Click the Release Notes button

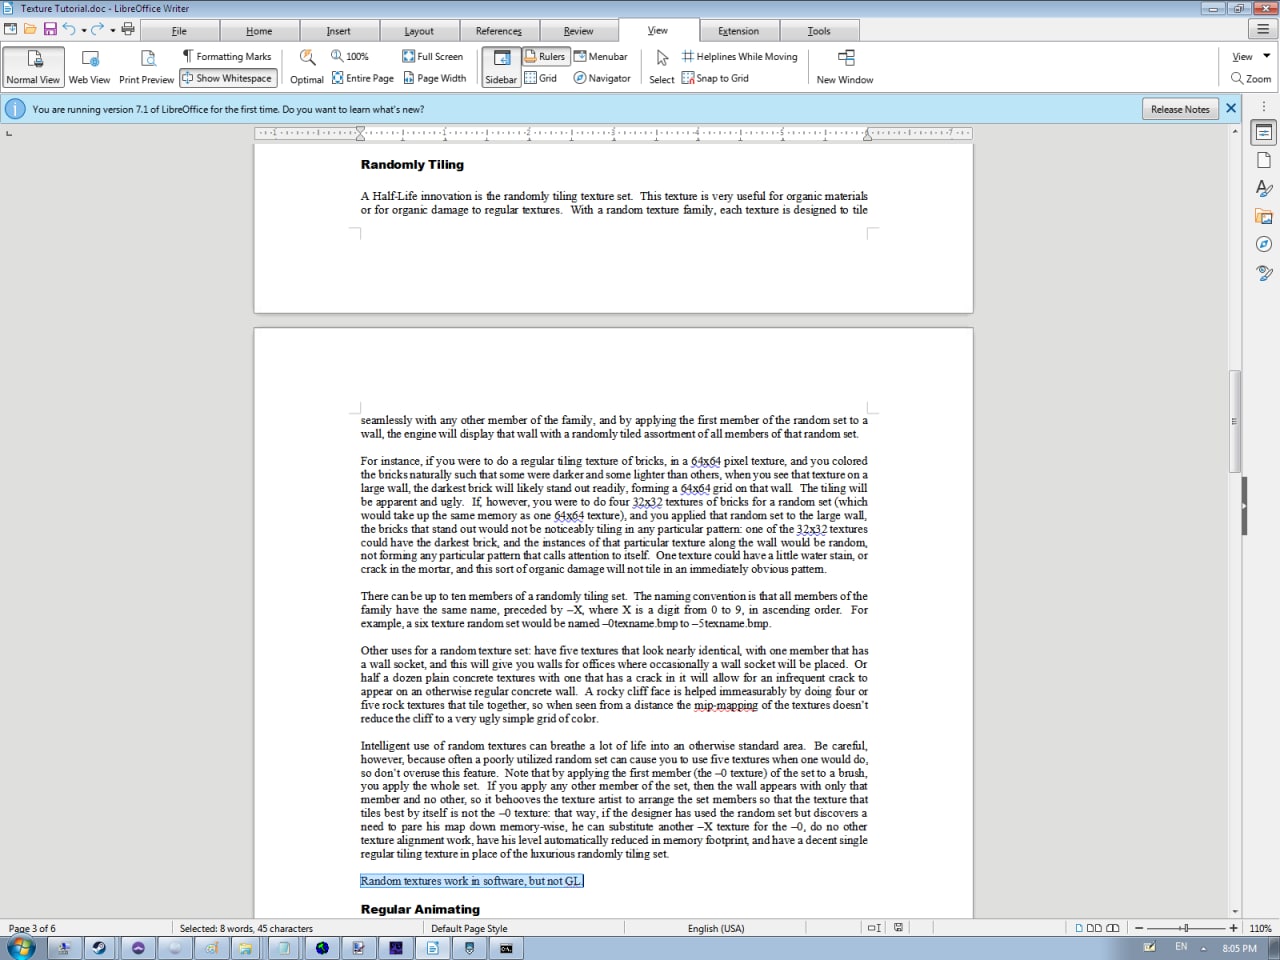click(1180, 109)
